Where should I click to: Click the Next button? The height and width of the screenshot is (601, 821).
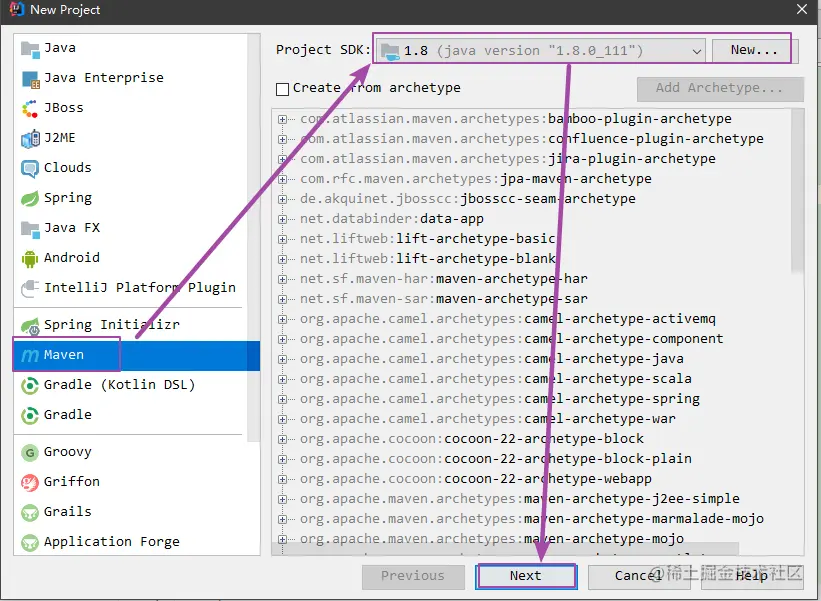pos(526,576)
